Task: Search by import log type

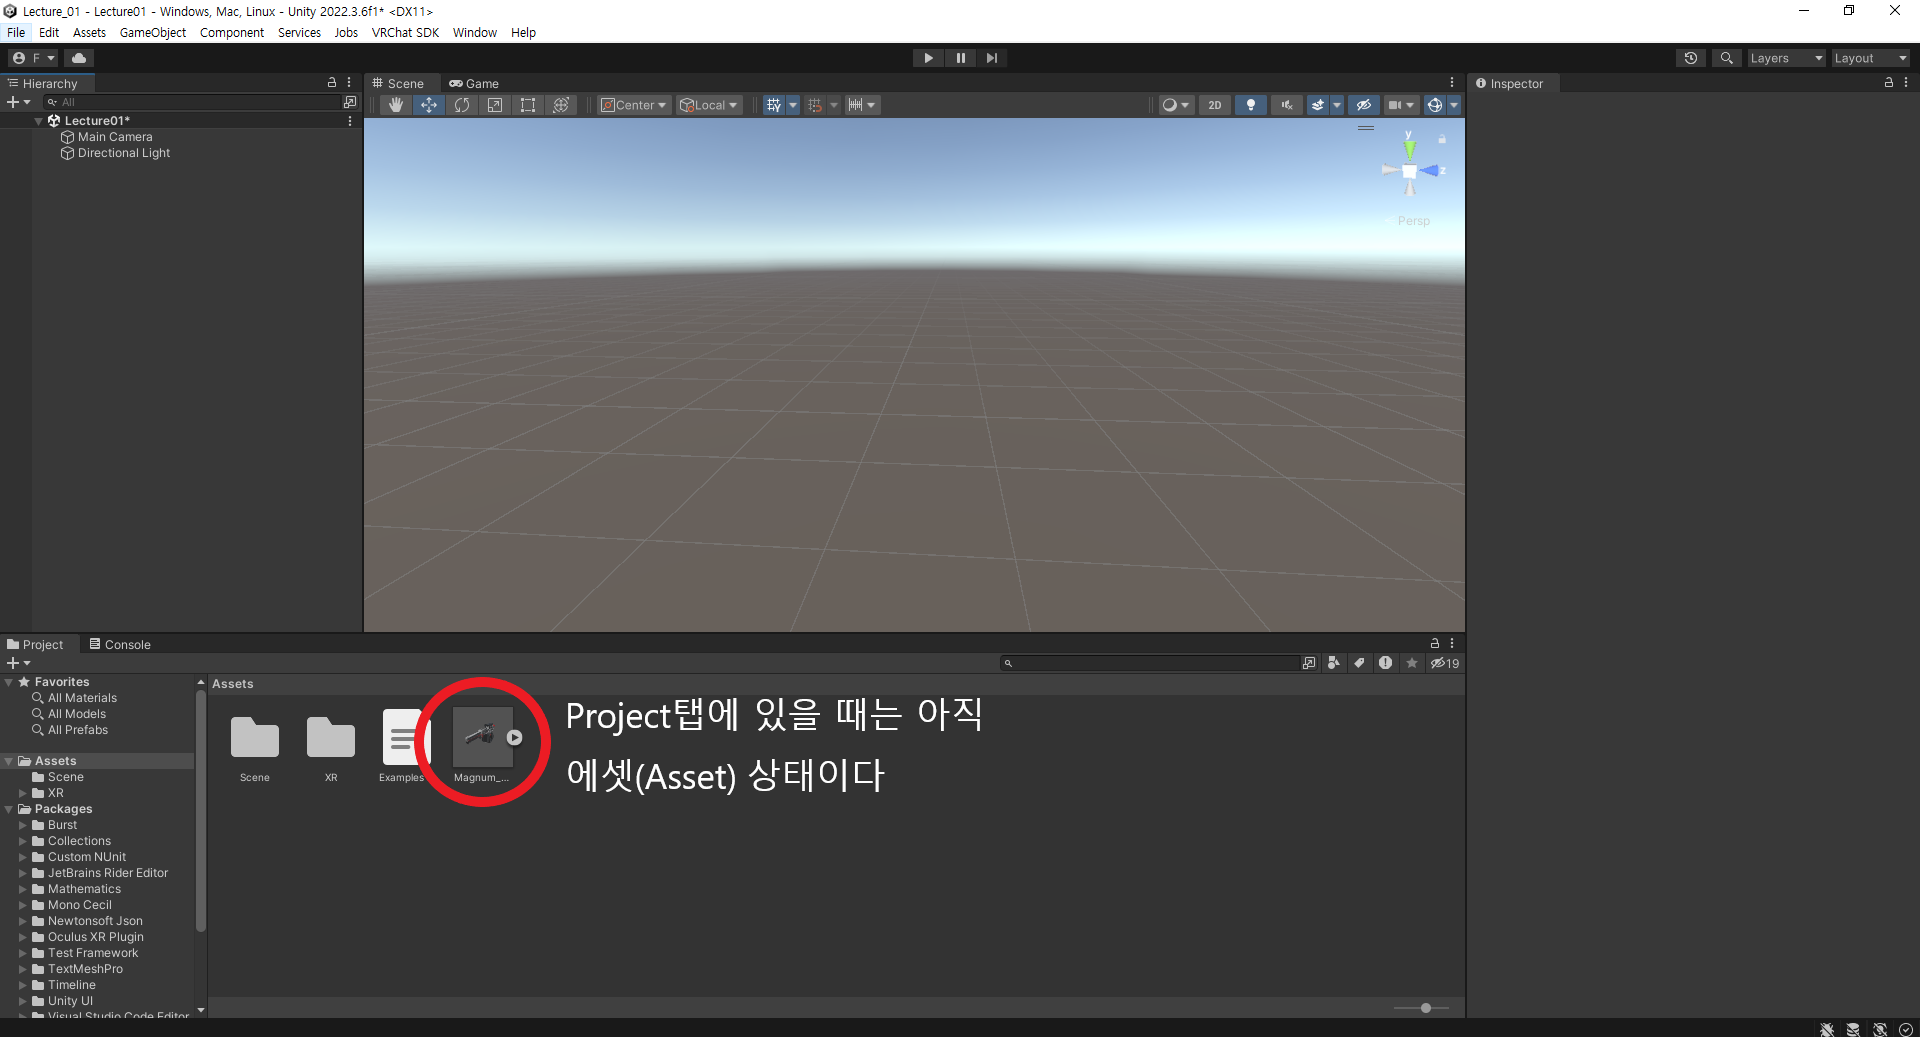Action: 1385,663
